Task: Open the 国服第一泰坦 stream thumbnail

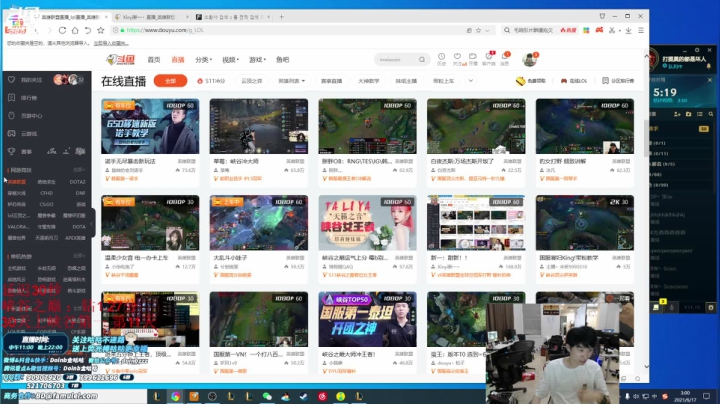Action: 367,319
